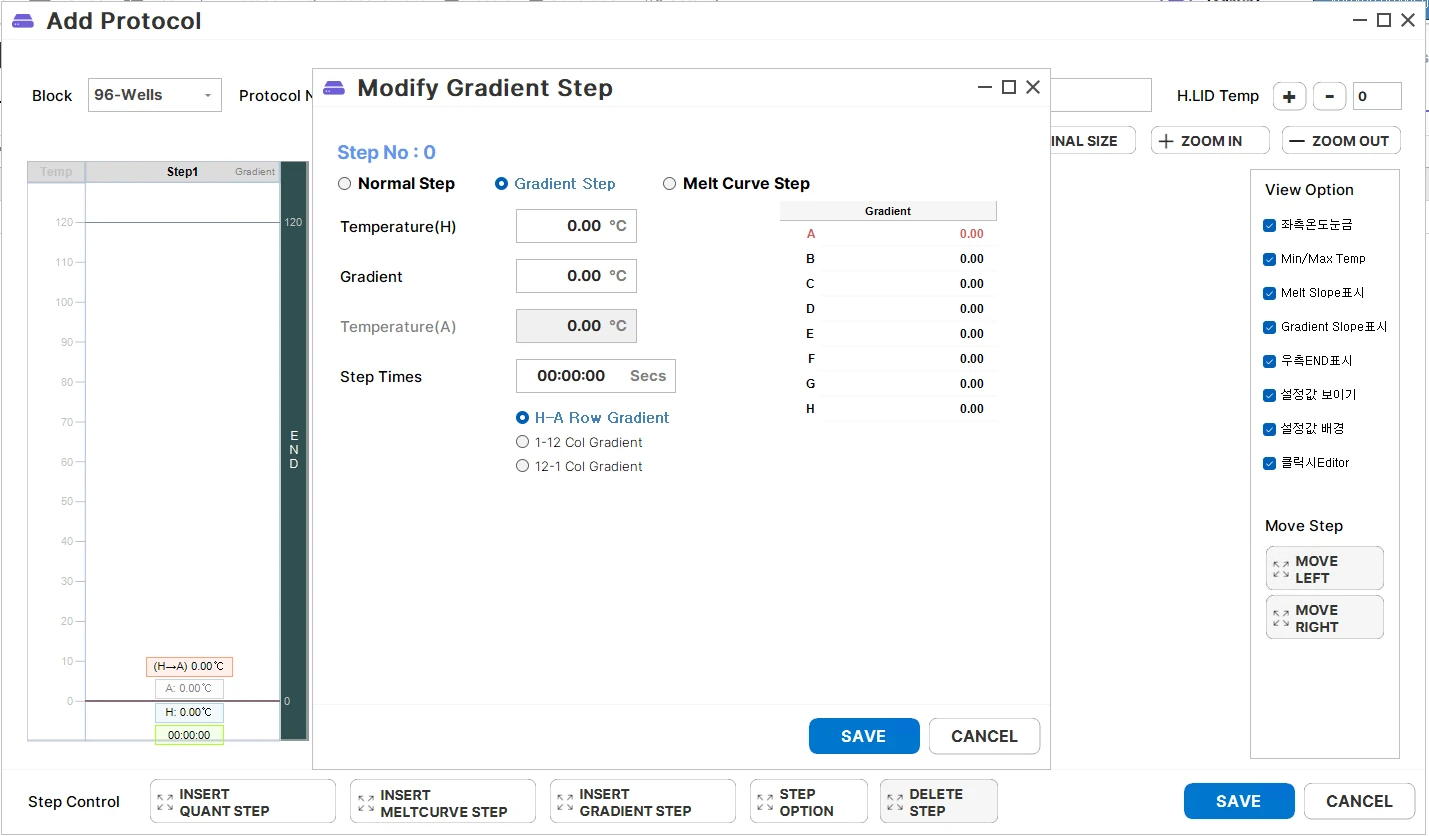
Task: Click the ZOOM OUT button
Action: (1341, 141)
